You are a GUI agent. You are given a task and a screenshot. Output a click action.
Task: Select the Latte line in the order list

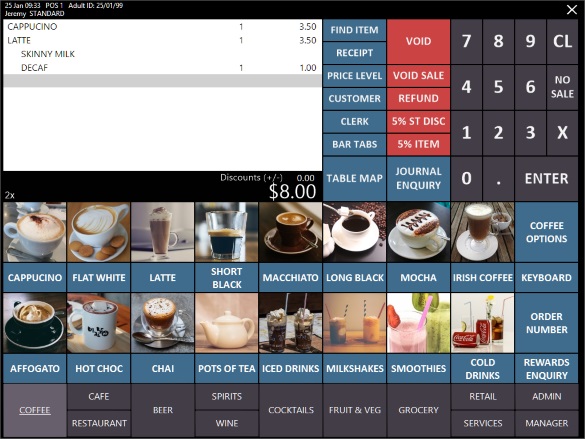[x=162, y=40]
